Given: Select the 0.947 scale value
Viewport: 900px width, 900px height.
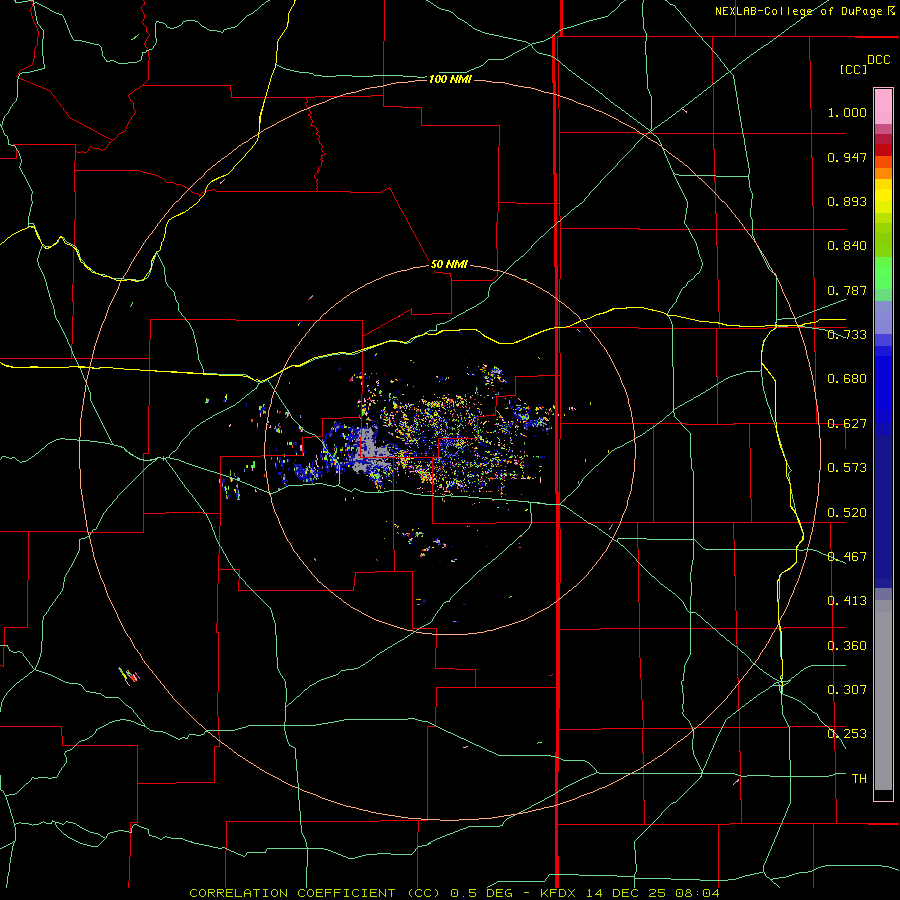Looking at the screenshot, I should point(847,157).
